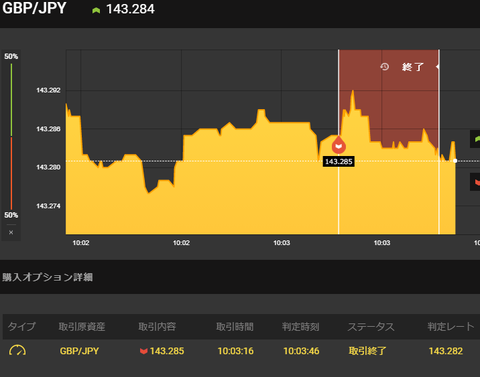Click the trade time 10:03:16
Image resolution: width=480 pixels, height=377 pixels.
point(235,351)
